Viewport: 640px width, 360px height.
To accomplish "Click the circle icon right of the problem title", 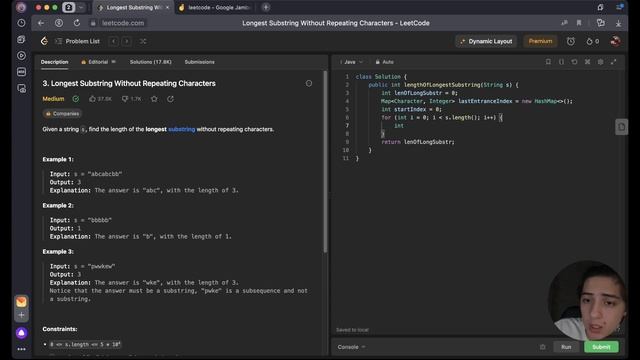I will click(x=309, y=83).
